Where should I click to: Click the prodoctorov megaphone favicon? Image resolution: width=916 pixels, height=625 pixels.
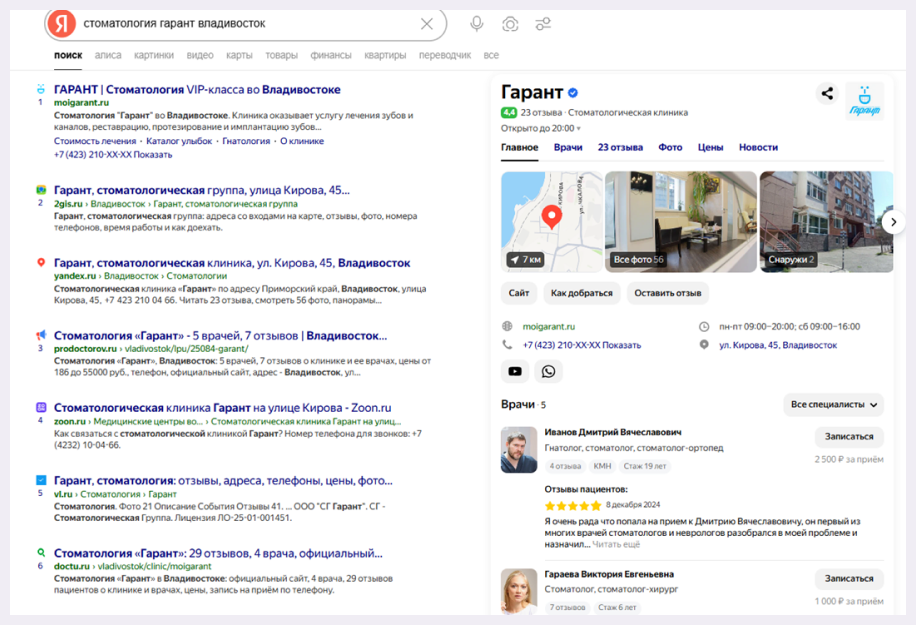click(x=41, y=335)
